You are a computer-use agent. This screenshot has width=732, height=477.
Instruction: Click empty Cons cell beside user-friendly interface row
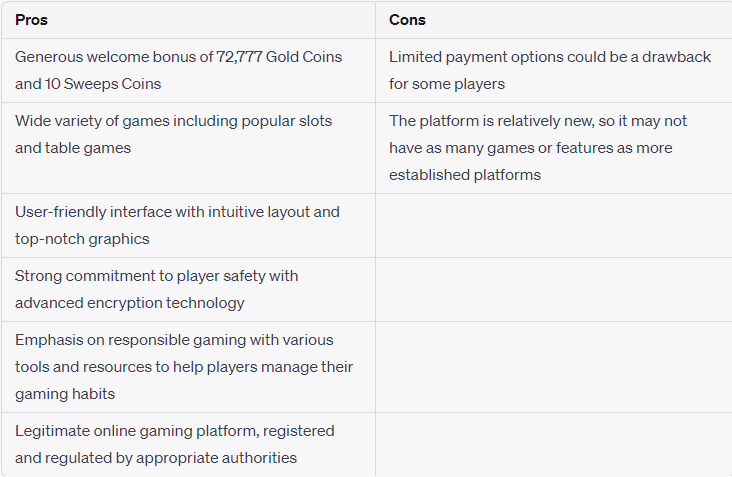pyautogui.click(x=553, y=225)
